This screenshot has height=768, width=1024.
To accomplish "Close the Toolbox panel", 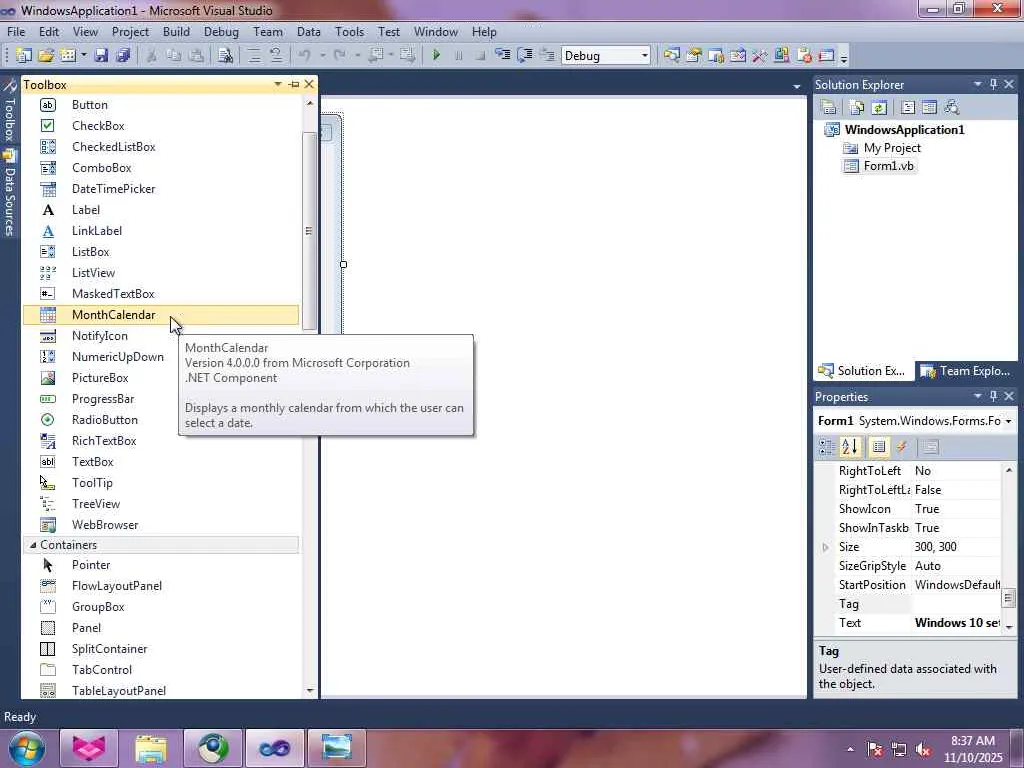I will tap(309, 84).
